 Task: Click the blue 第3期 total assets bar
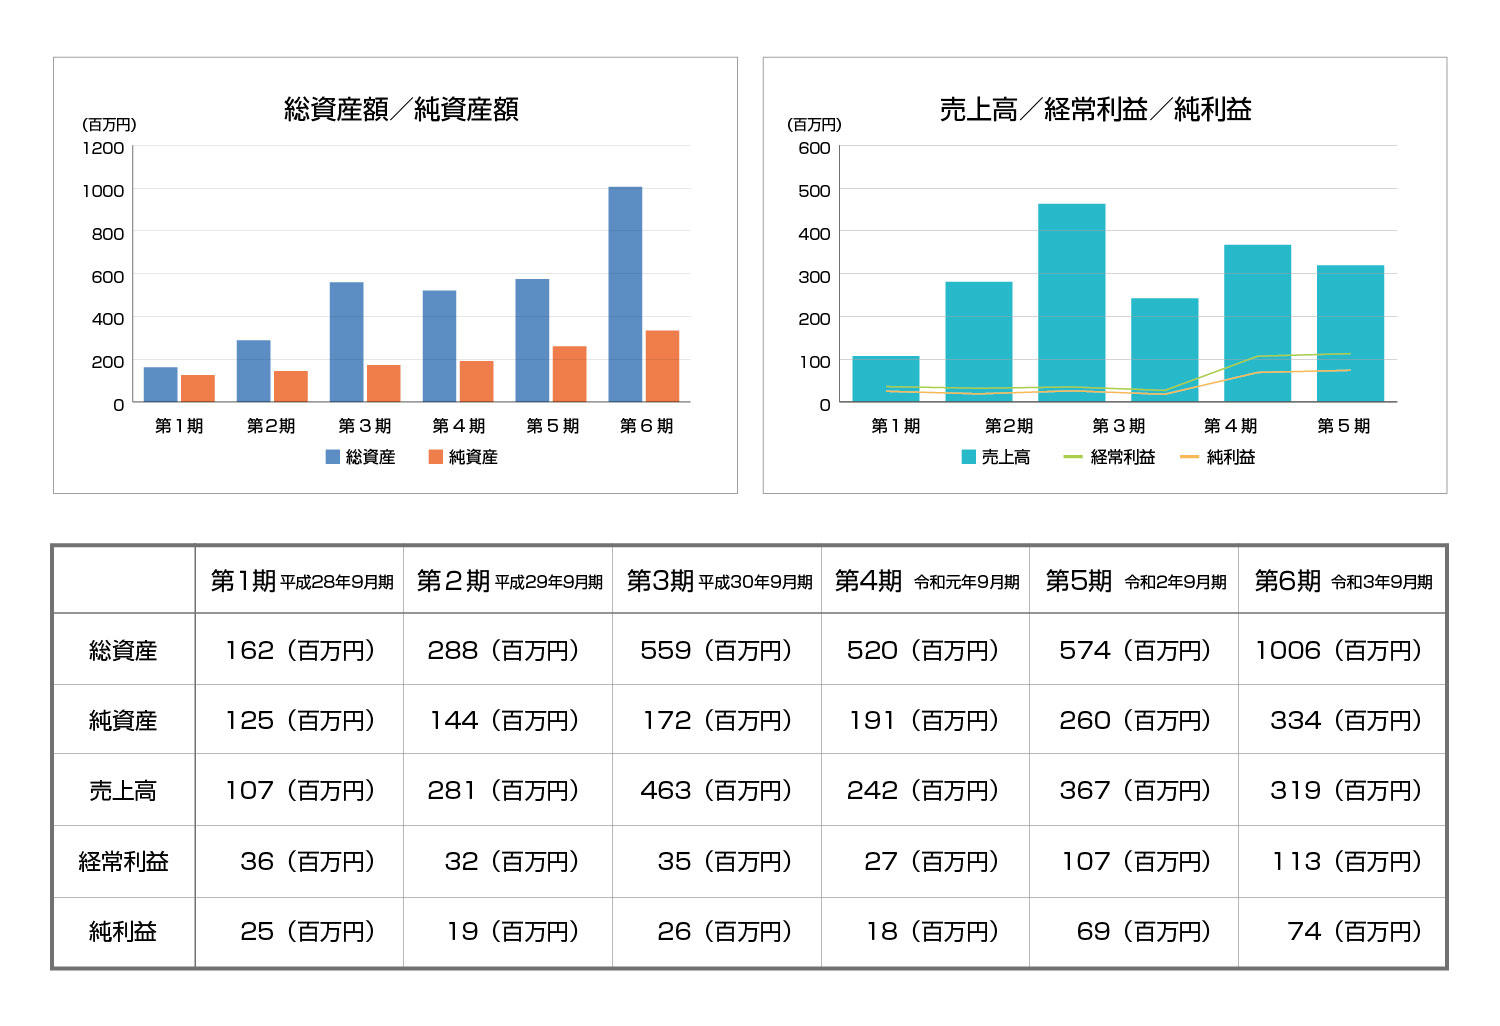[347, 342]
